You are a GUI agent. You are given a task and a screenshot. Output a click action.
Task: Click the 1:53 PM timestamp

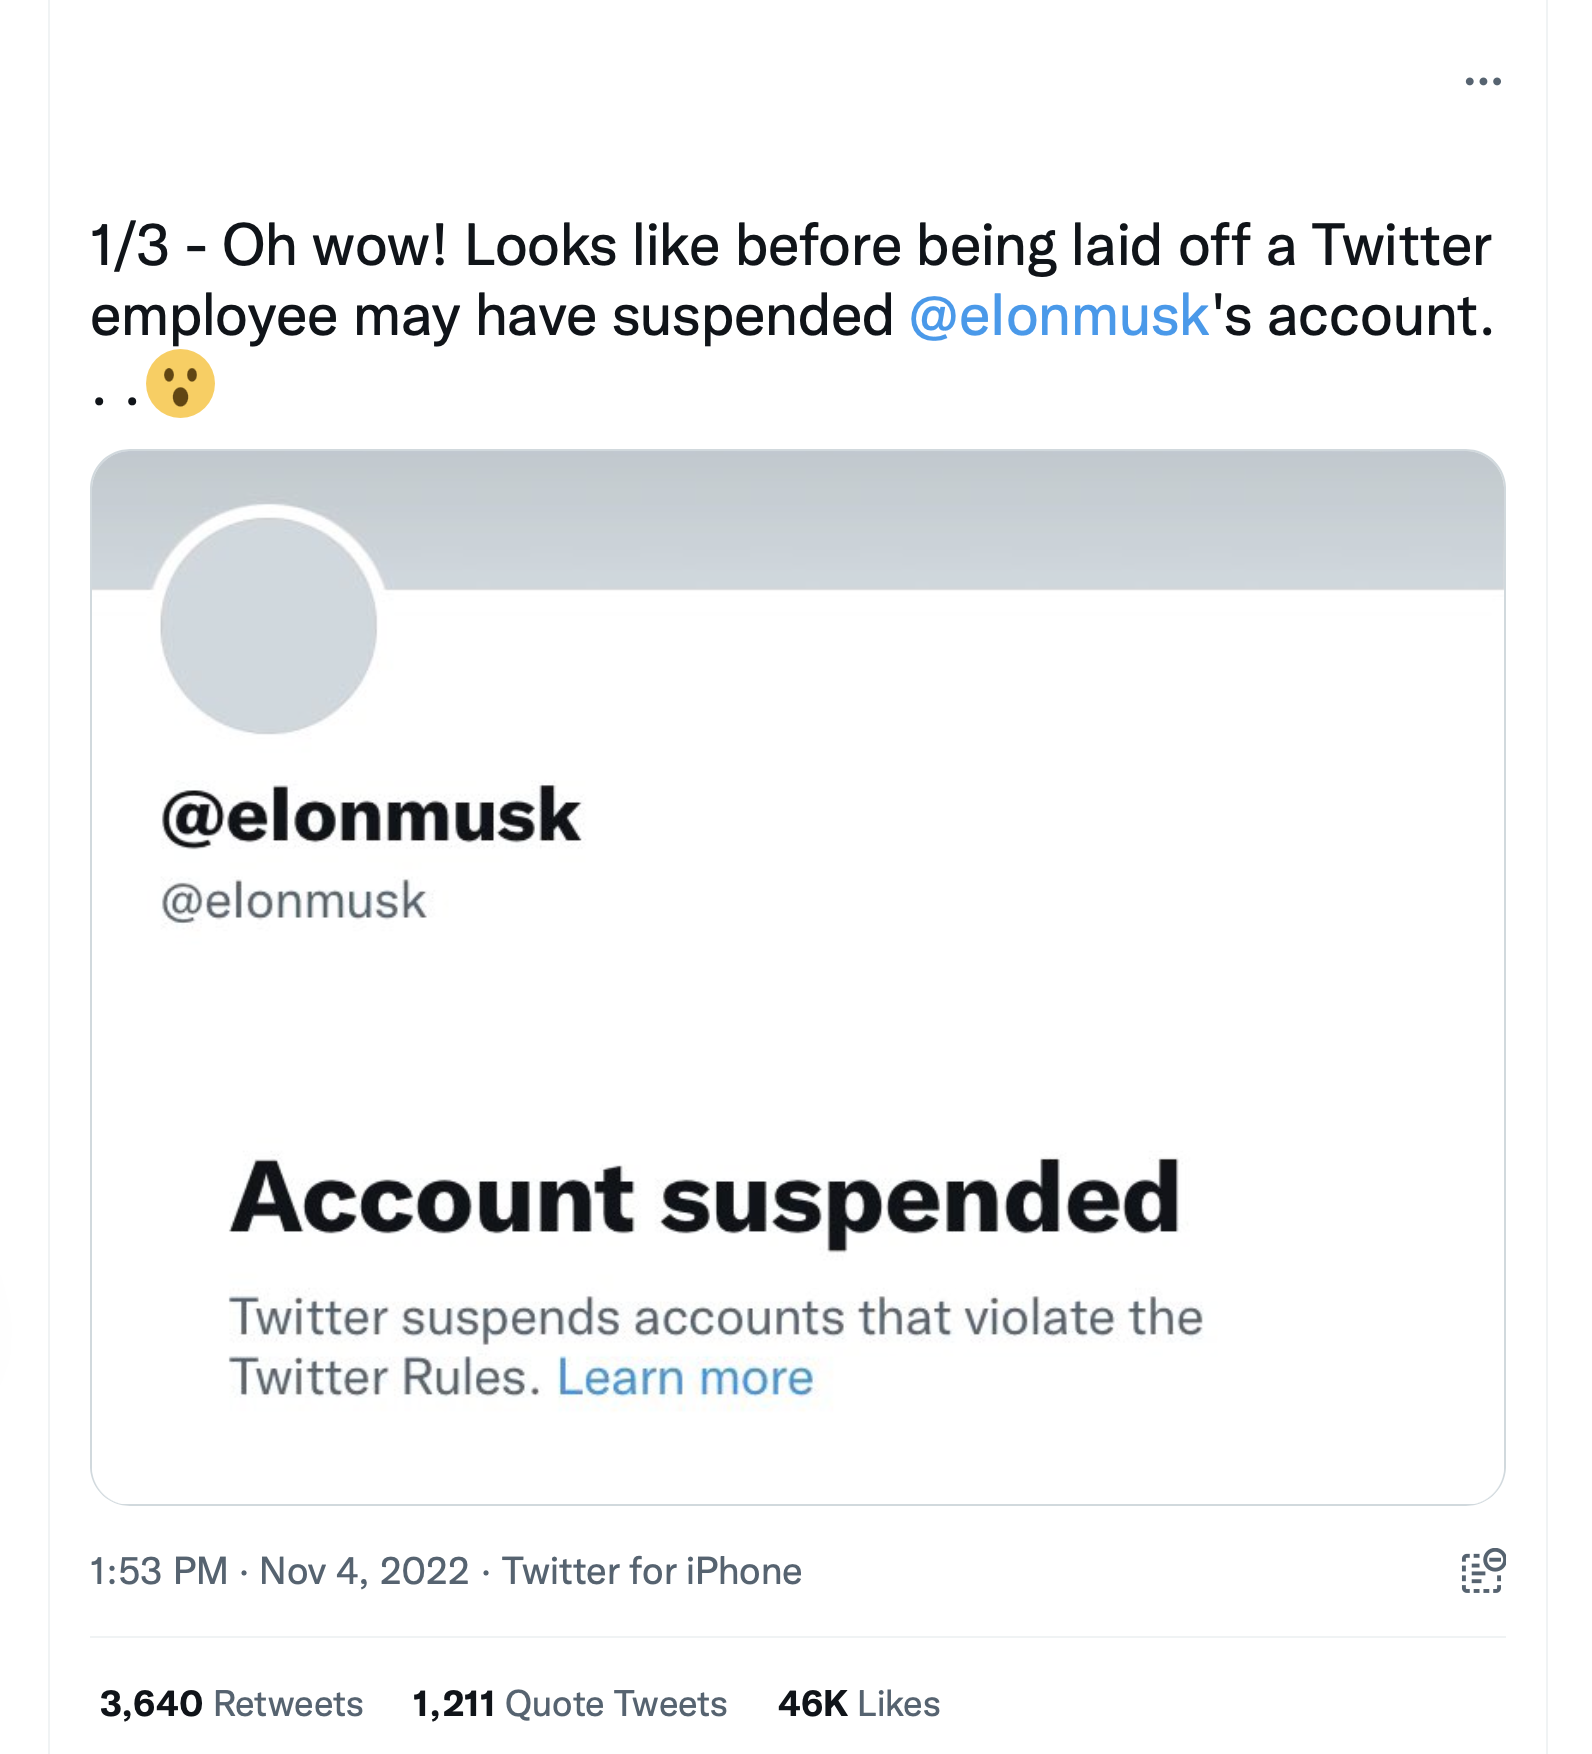tap(159, 1571)
